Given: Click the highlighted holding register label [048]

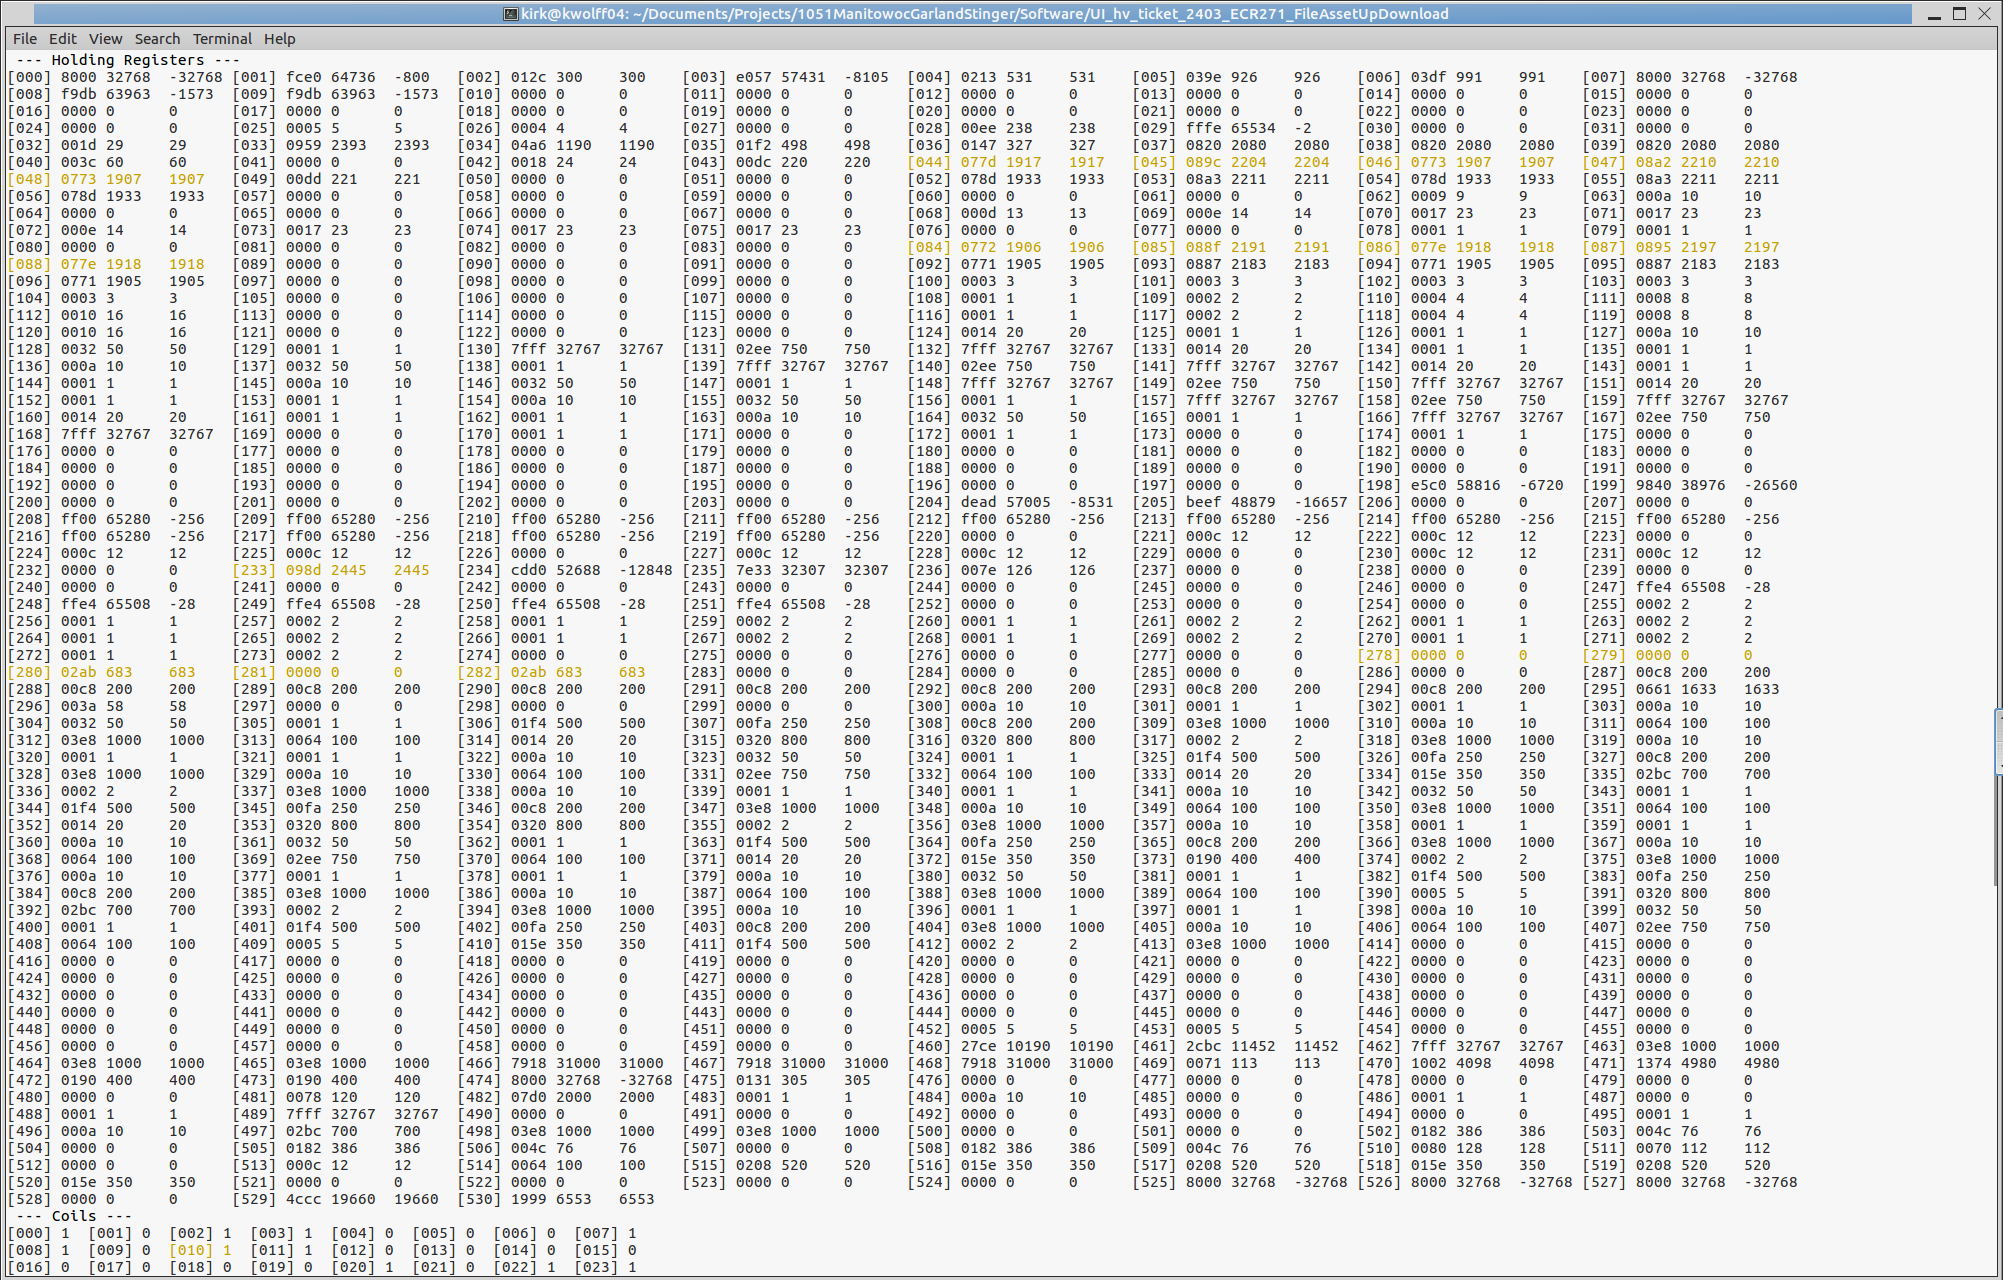Looking at the screenshot, I should pyautogui.click(x=29, y=179).
